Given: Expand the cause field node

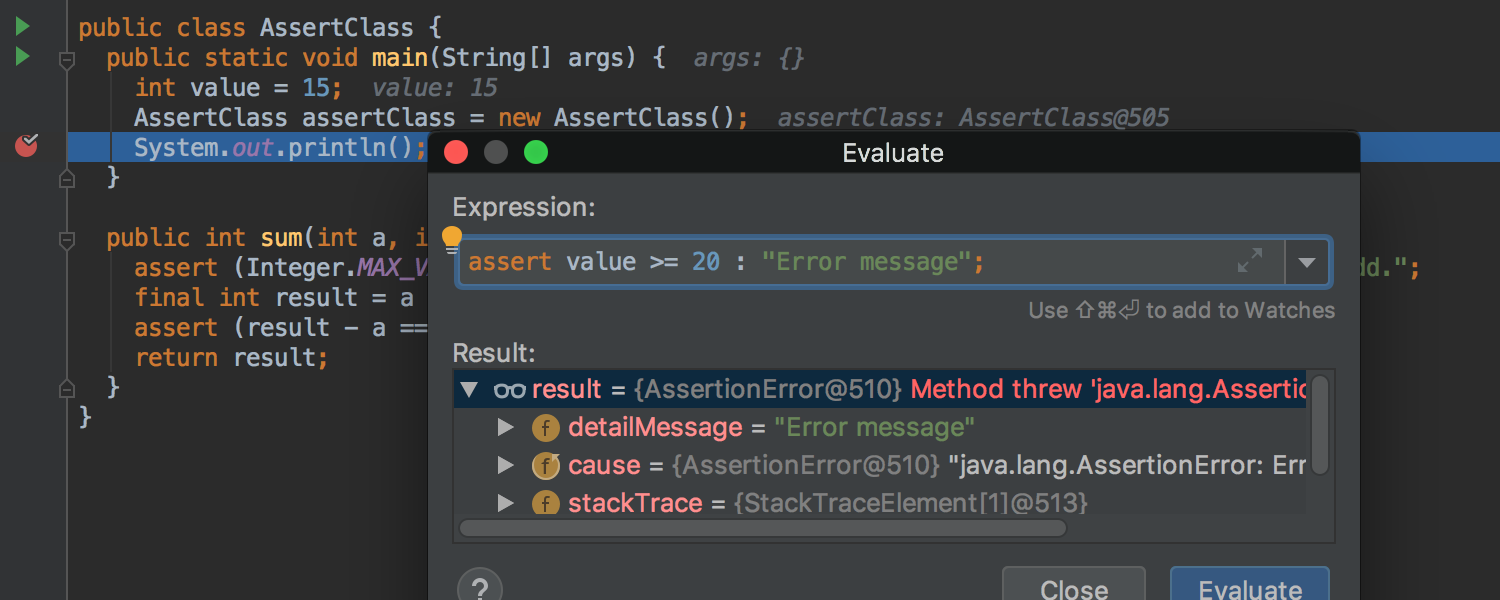Looking at the screenshot, I should (x=506, y=465).
